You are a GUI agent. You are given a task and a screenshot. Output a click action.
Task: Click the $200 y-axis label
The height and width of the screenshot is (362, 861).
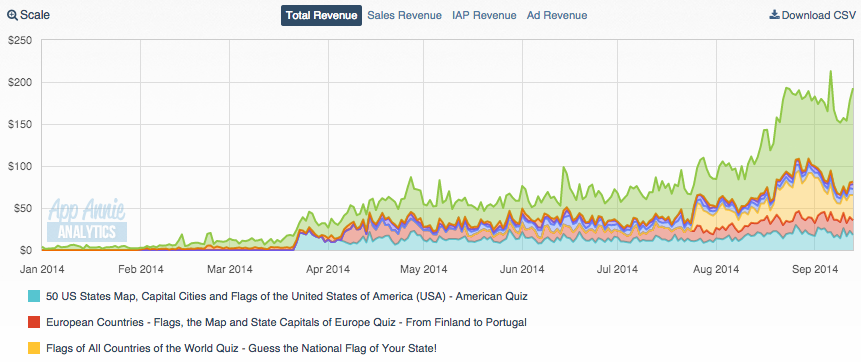click(21, 82)
